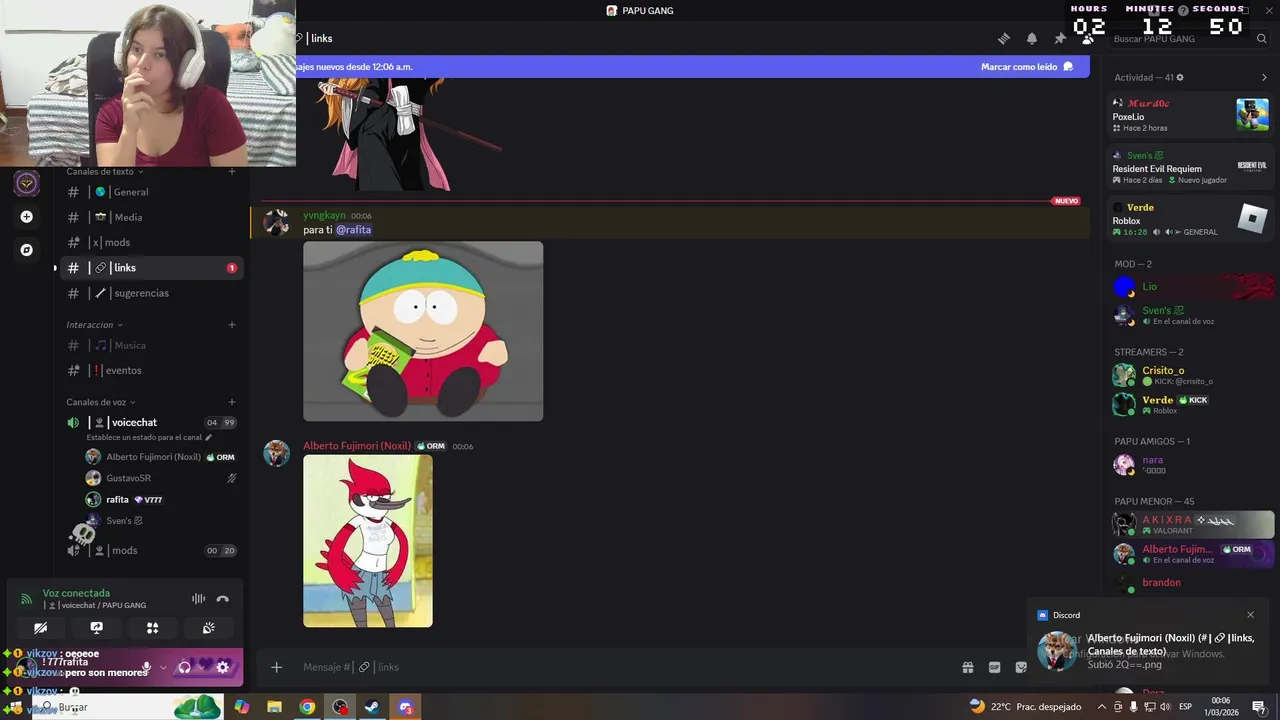Open the gift icon in message bar
The height and width of the screenshot is (720, 1280).
pyautogui.click(x=968, y=667)
